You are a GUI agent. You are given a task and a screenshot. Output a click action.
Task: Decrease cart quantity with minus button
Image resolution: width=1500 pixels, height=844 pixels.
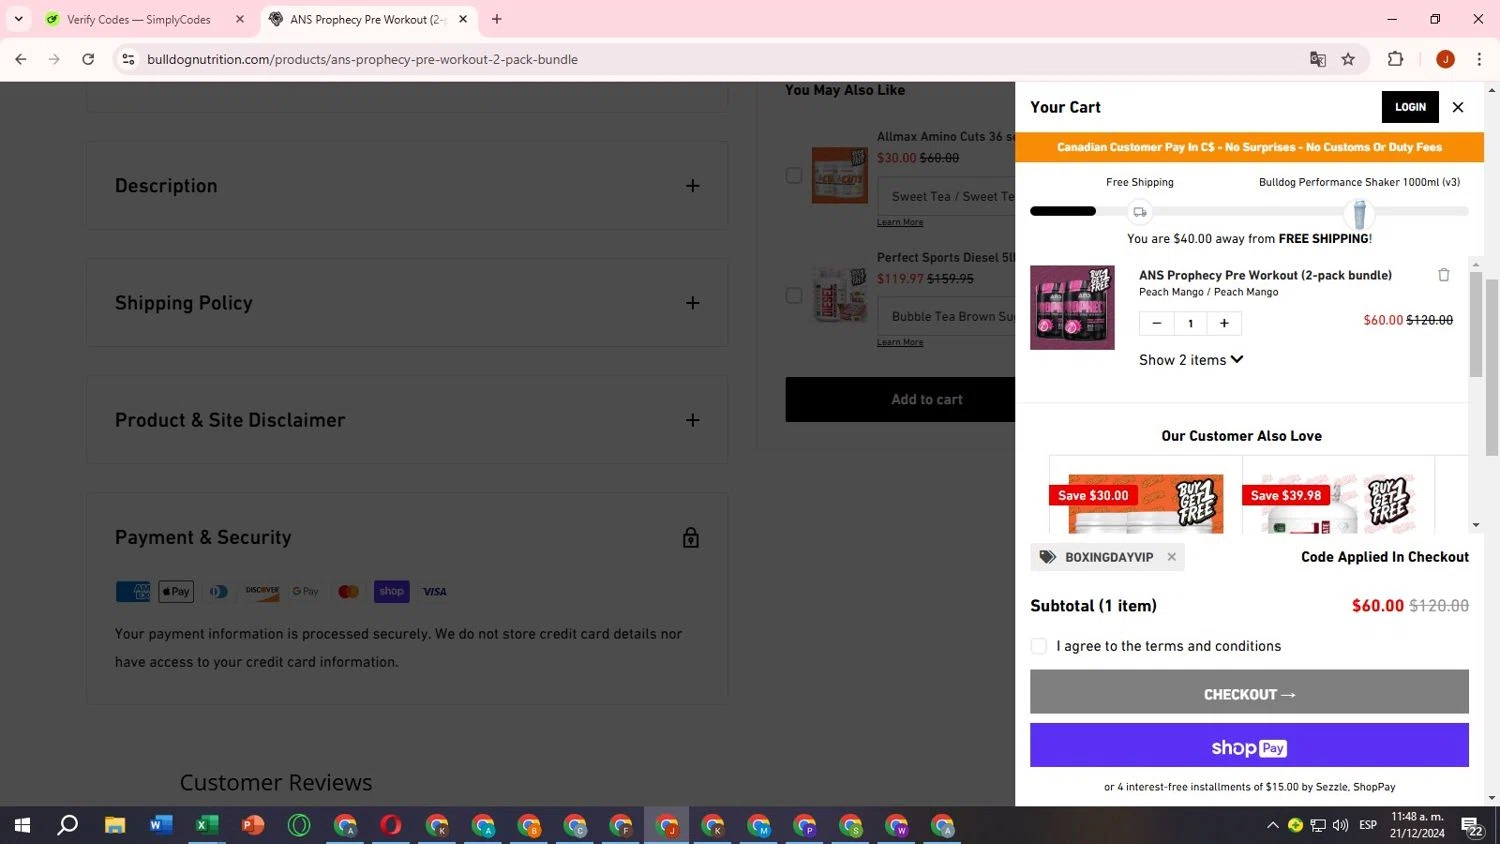click(1157, 323)
